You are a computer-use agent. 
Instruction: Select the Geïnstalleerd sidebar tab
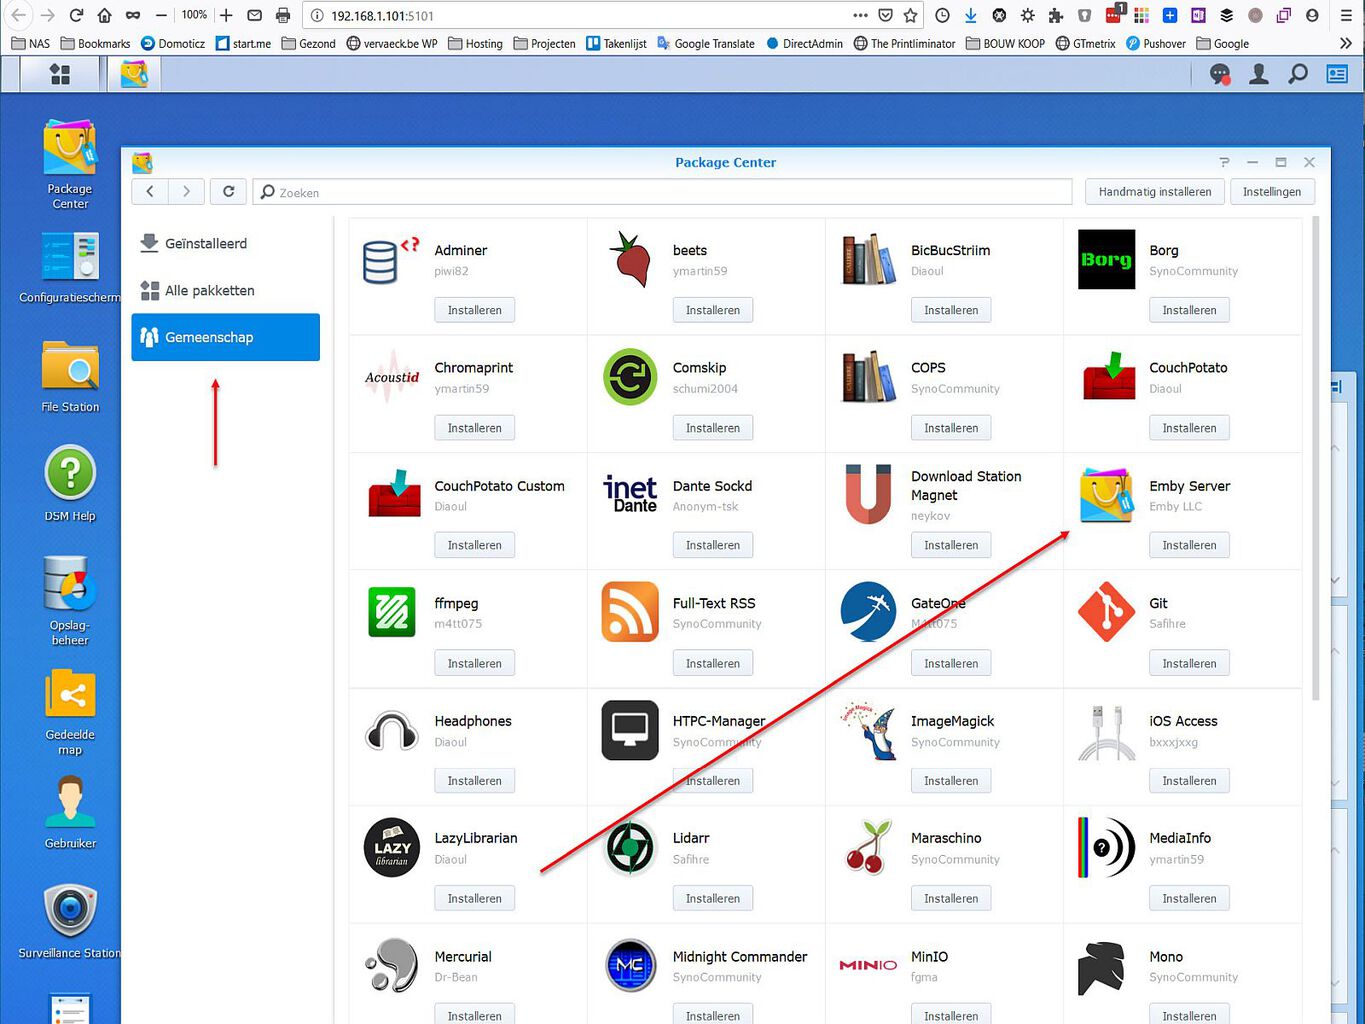click(205, 243)
